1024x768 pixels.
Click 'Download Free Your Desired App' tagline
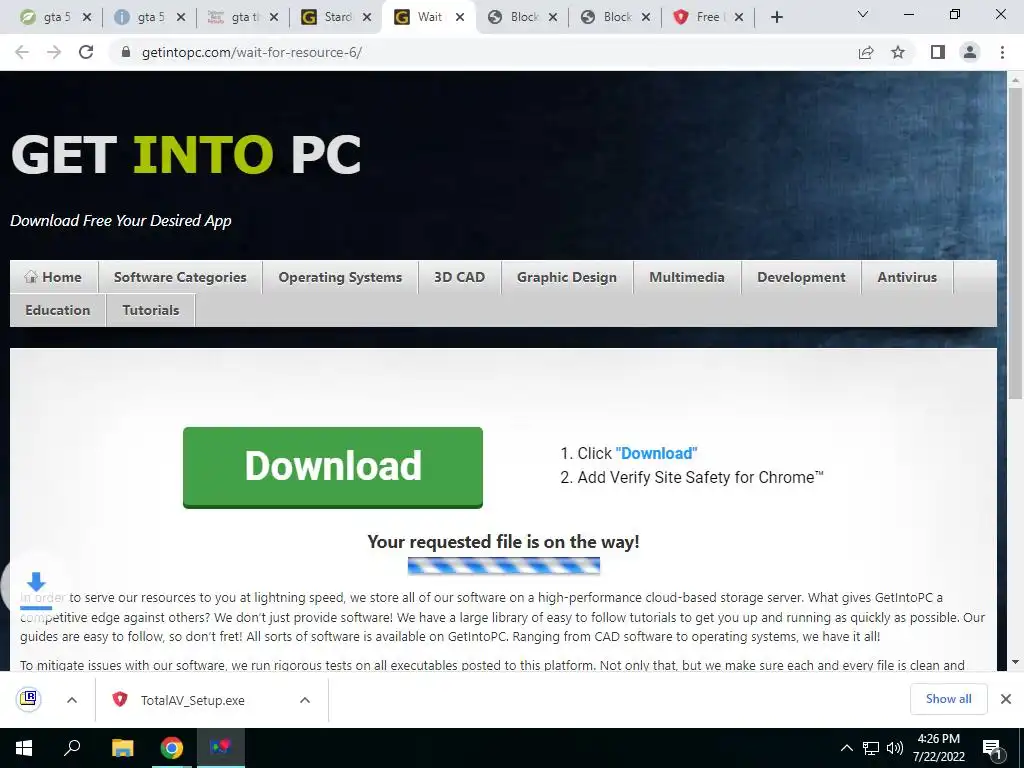tap(121, 221)
